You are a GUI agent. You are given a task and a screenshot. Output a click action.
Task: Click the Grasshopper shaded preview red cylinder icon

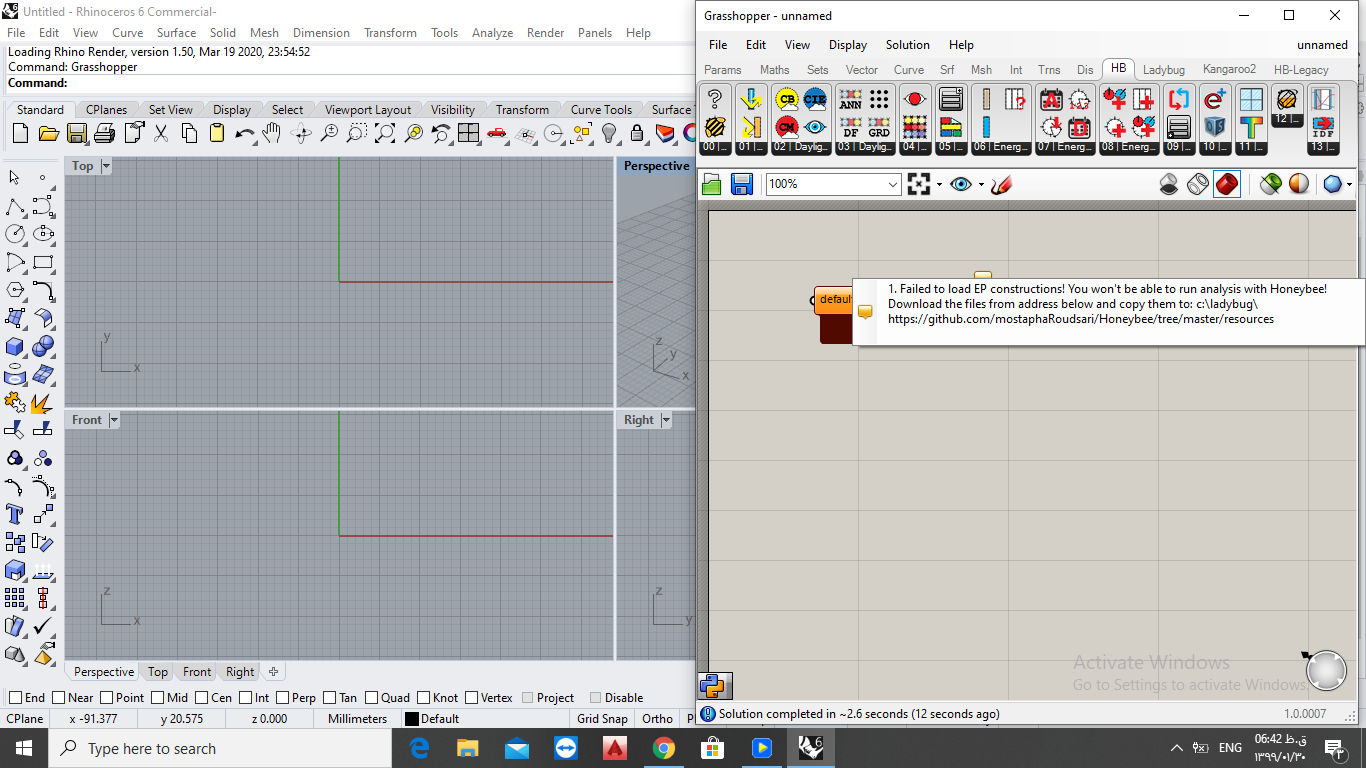[x=1227, y=184]
